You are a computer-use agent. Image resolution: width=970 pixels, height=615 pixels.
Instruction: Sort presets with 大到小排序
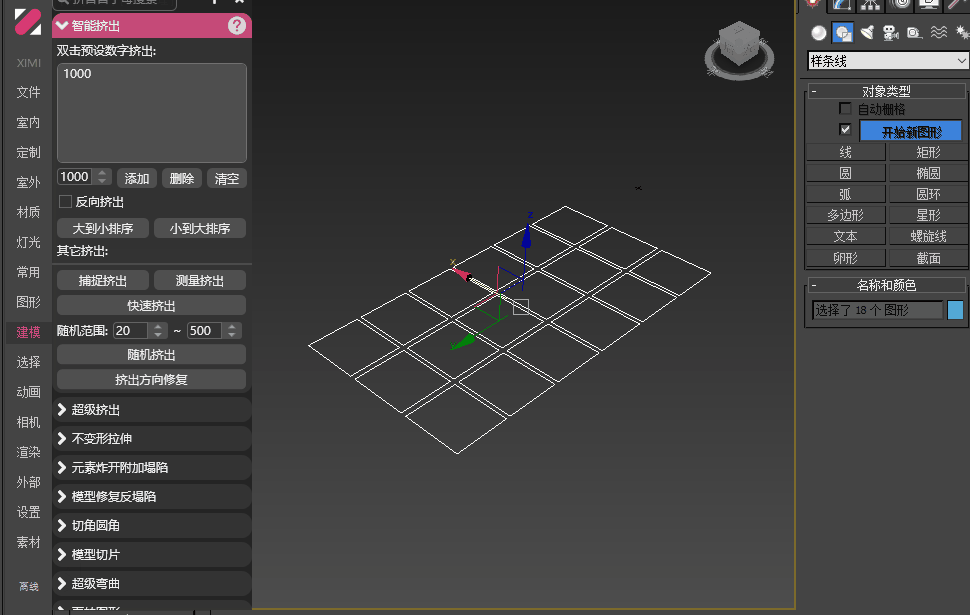pos(103,228)
